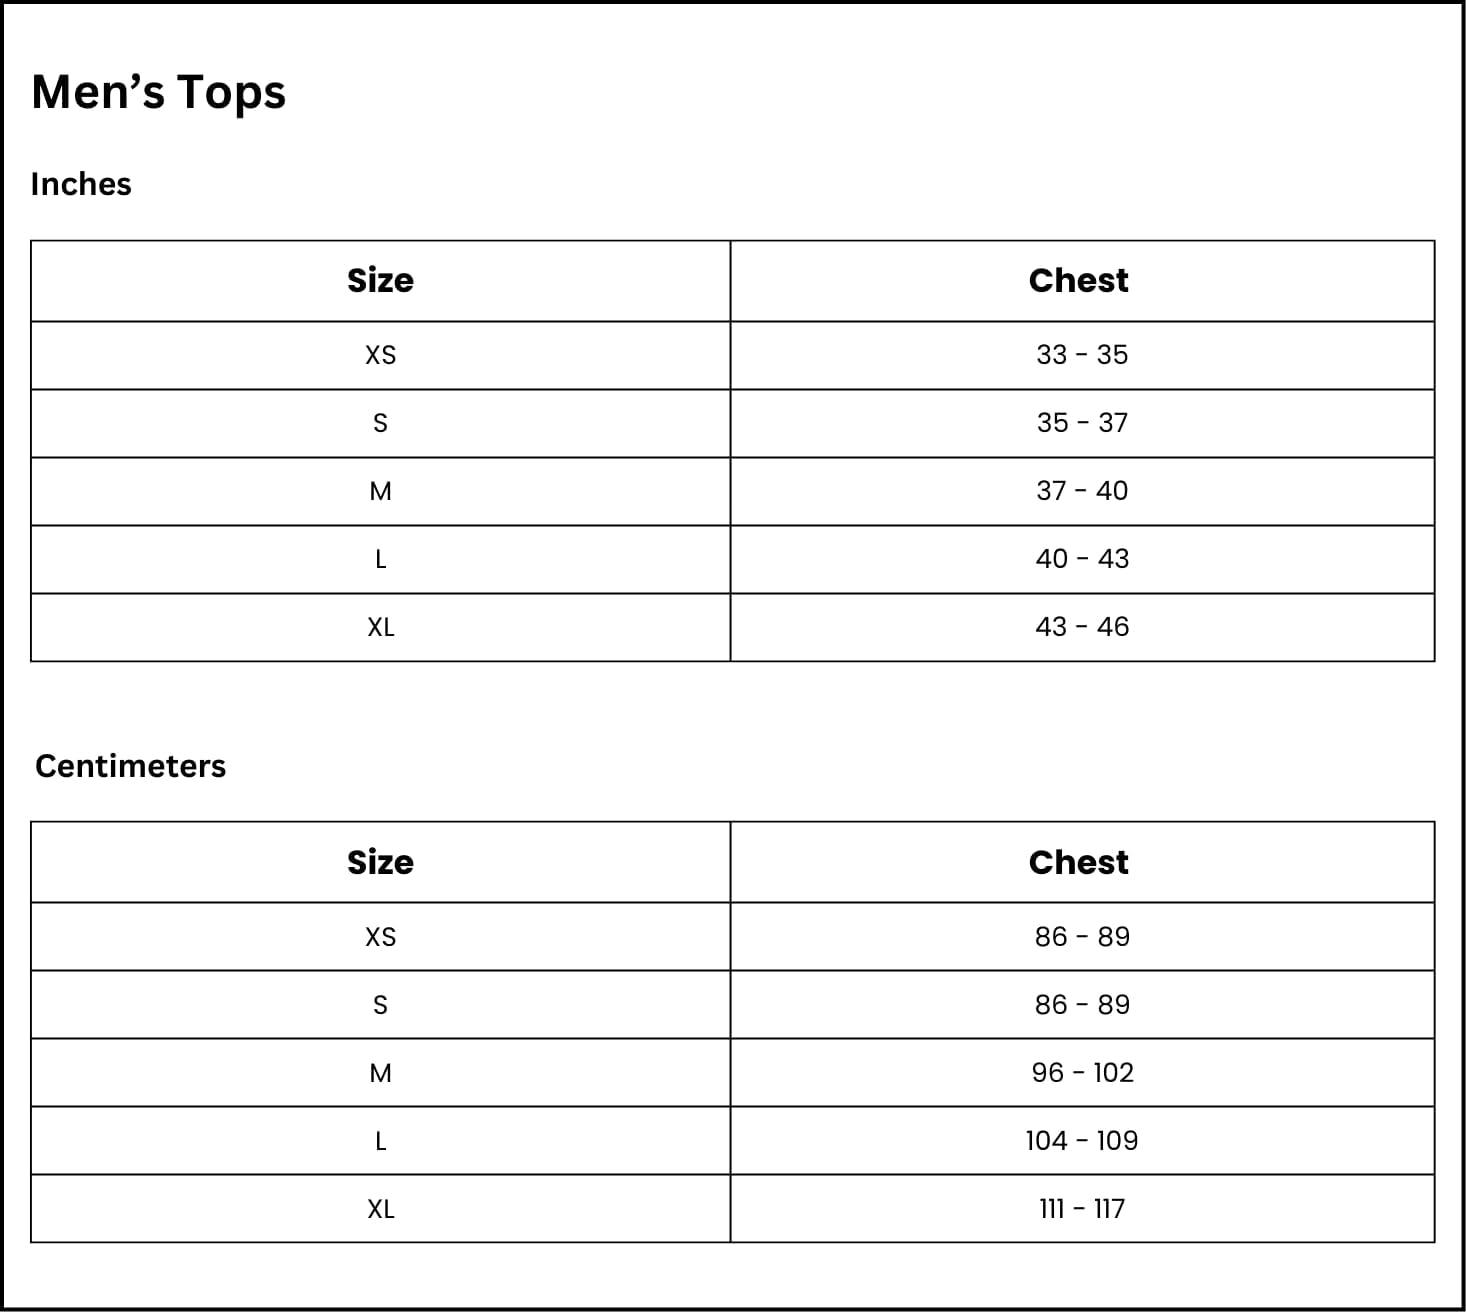
Task: Click the 111 - 117 chest measurement
Action: tap(1082, 1209)
